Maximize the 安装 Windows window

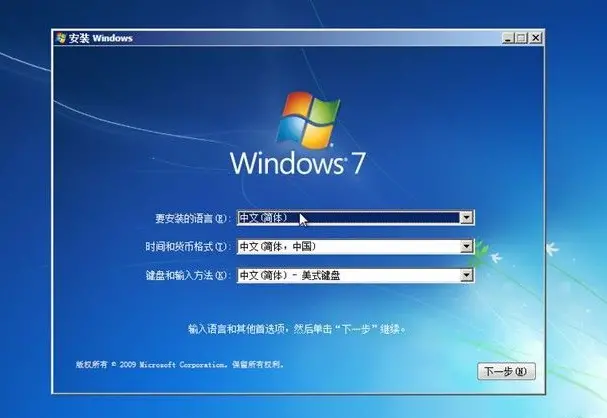pyautogui.click(x=522, y=38)
